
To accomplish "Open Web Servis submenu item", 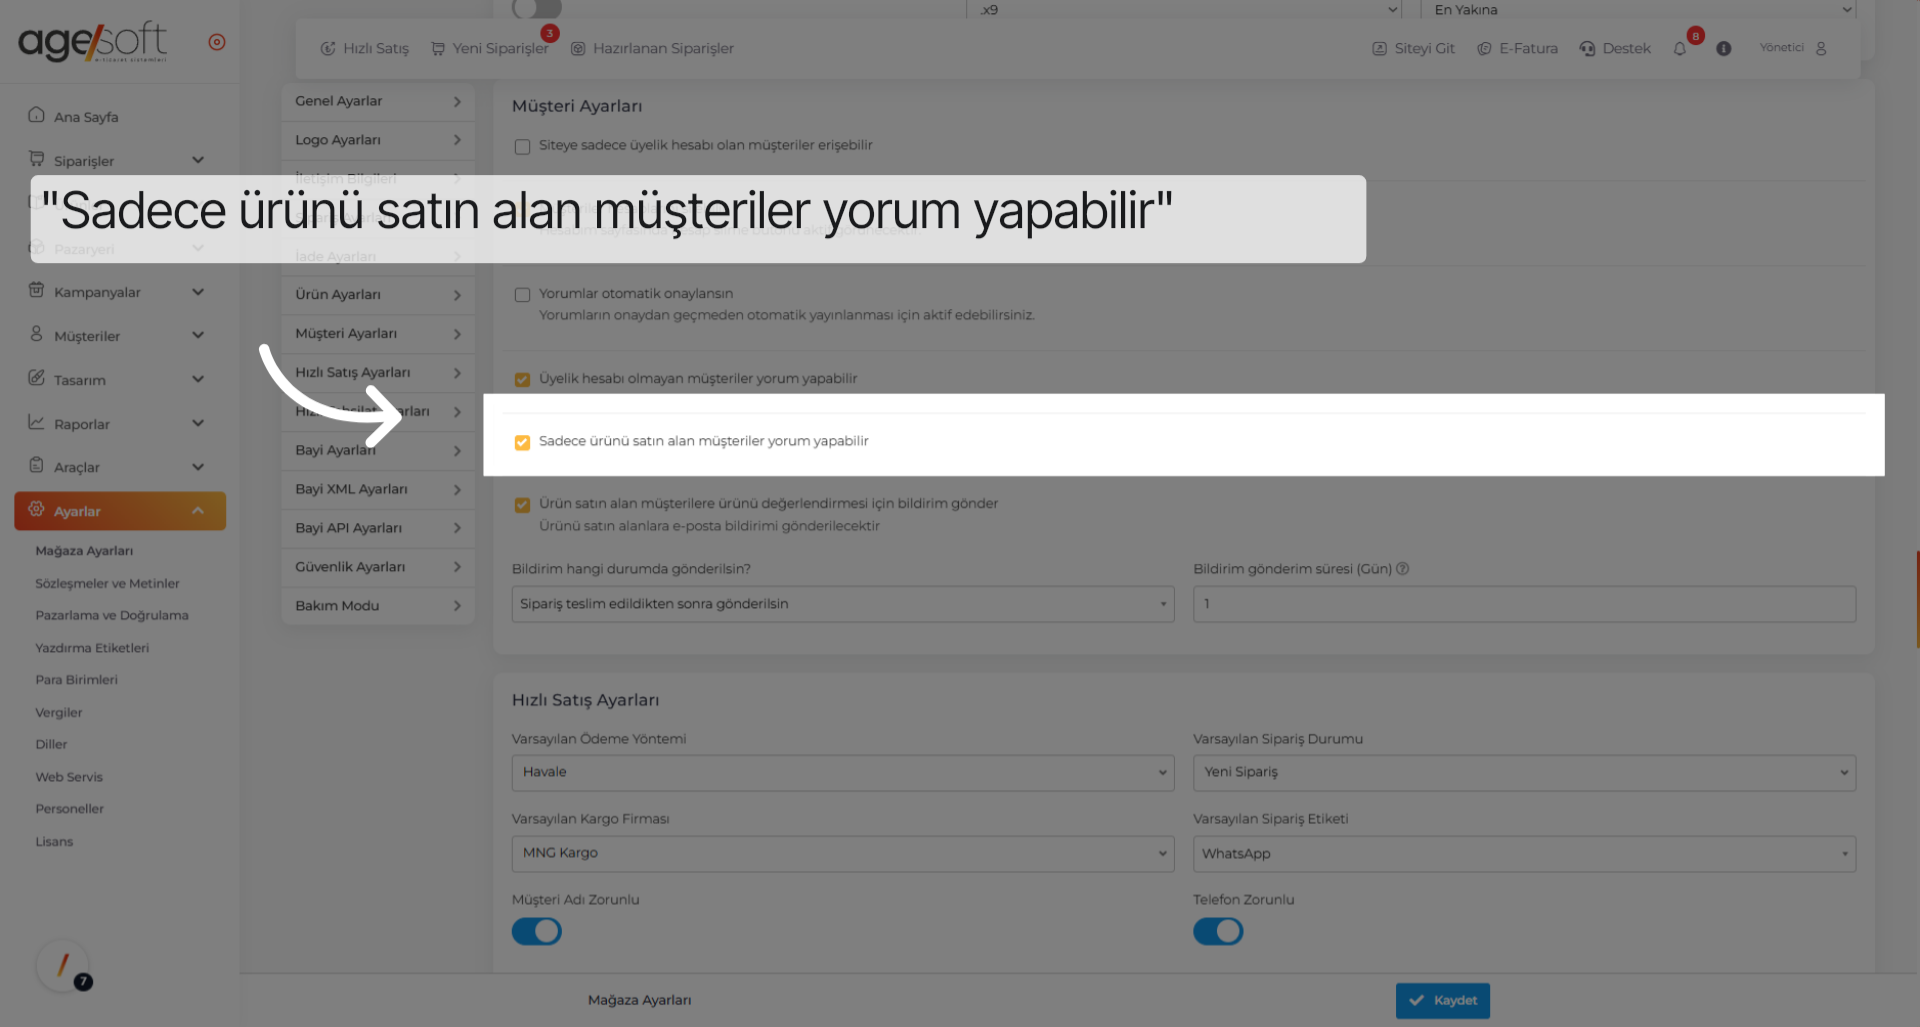I will 69,777.
